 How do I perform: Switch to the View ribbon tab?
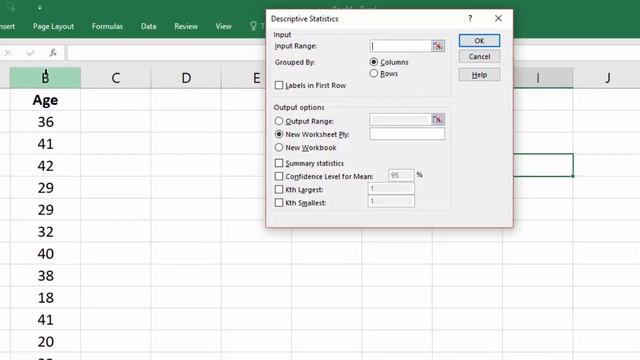pyautogui.click(x=223, y=26)
